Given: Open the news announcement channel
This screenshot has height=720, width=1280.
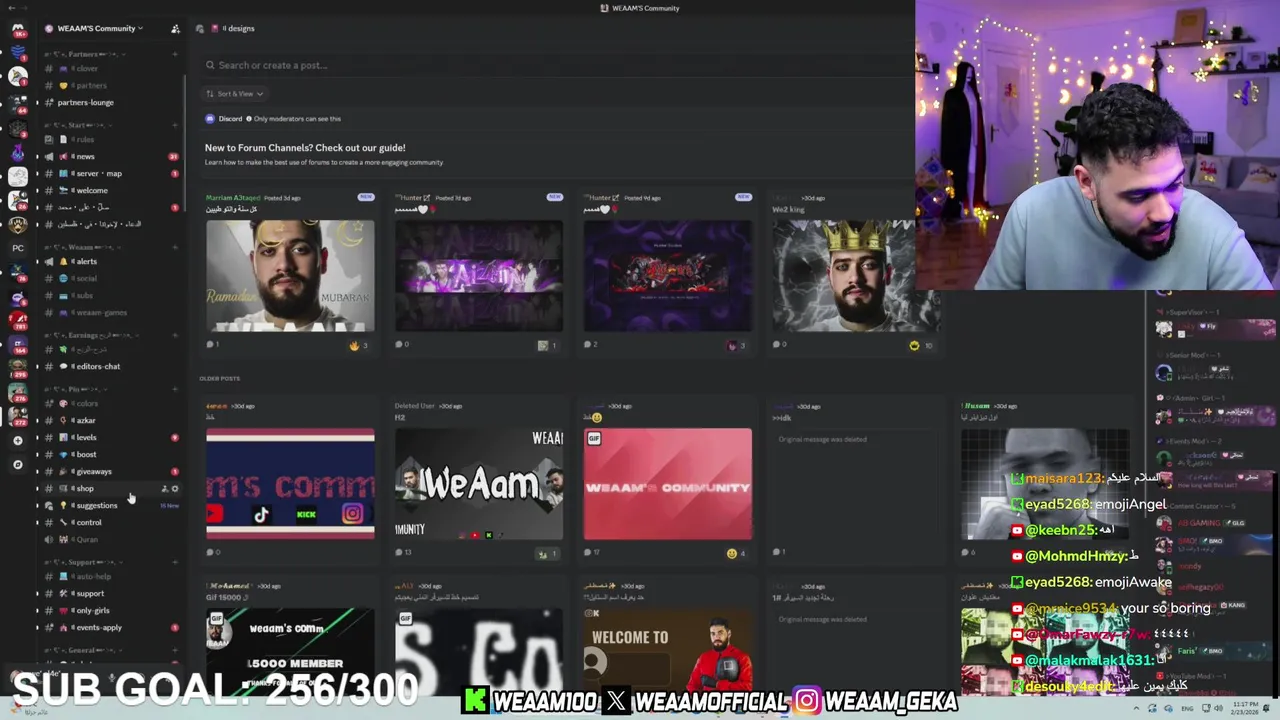Looking at the screenshot, I should tap(110, 156).
